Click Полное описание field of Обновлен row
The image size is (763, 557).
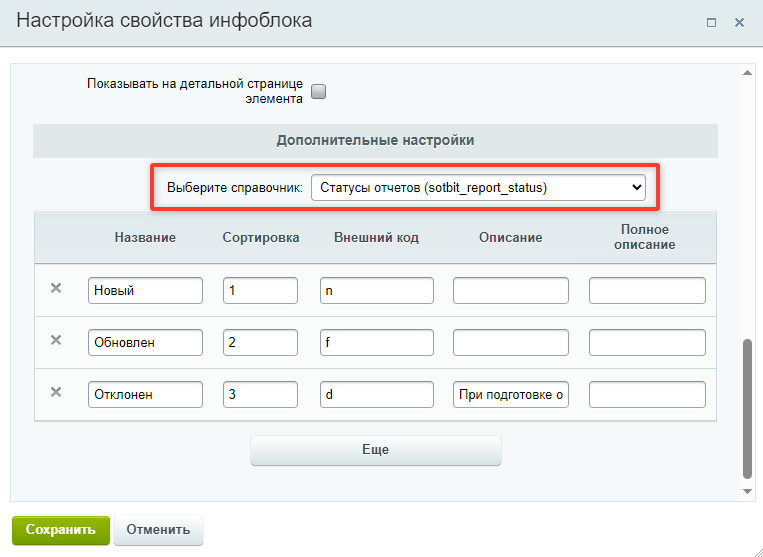point(647,342)
